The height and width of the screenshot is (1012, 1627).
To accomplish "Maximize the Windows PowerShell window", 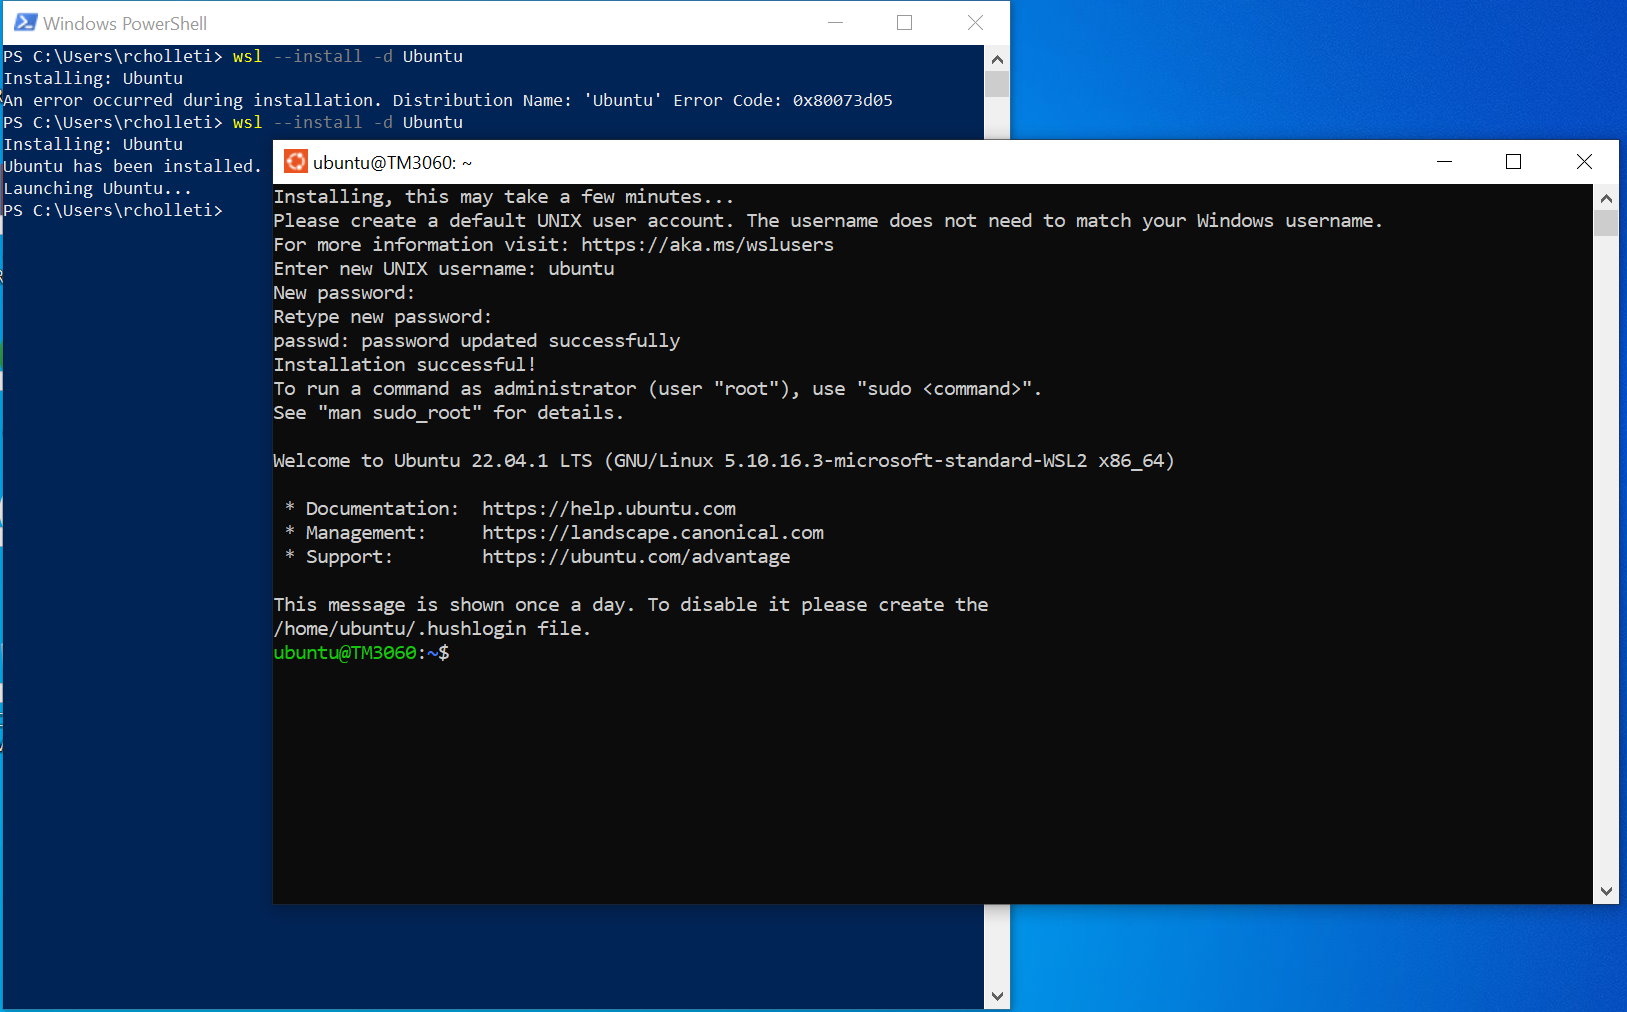I will (x=905, y=22).
